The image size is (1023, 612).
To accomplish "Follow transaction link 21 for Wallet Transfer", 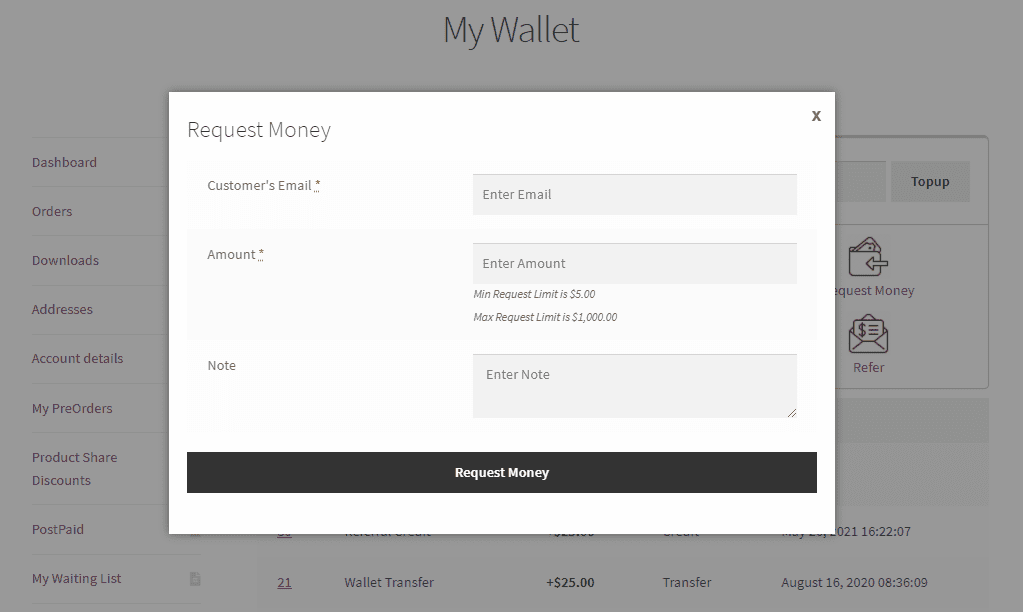I will [284, 582].
